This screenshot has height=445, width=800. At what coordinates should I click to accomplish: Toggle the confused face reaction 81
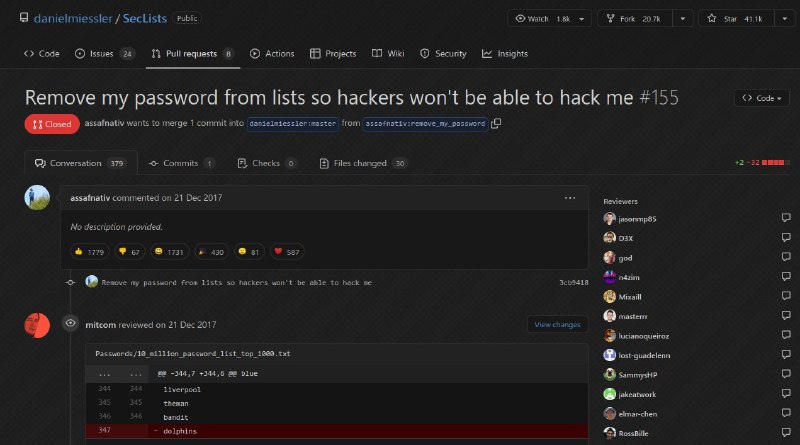coord(249,252)
